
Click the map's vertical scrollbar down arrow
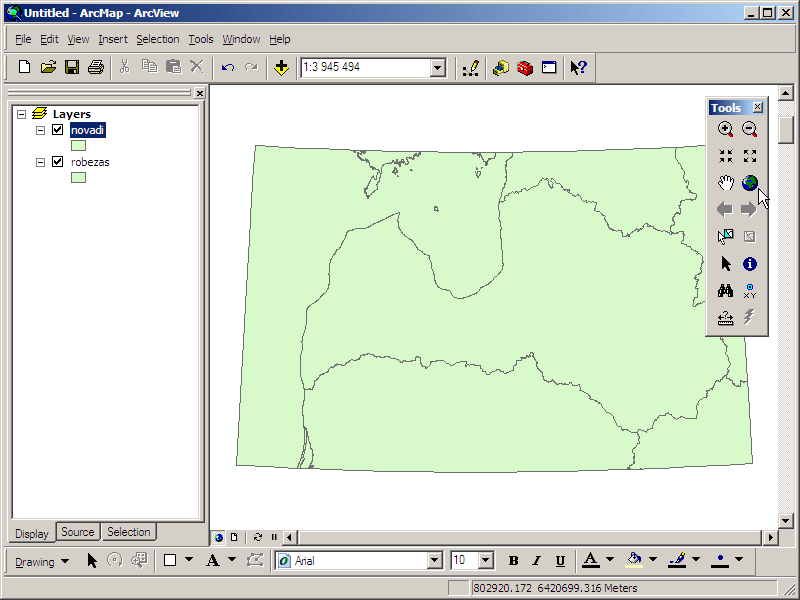(x=785, y=521)
